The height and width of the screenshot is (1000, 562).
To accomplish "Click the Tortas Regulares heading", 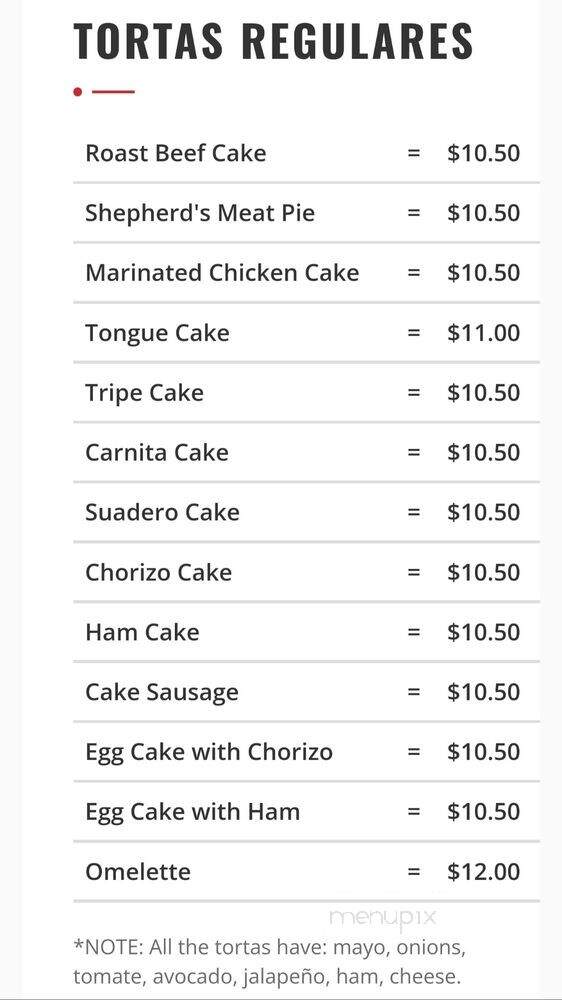I will point(273,40).
